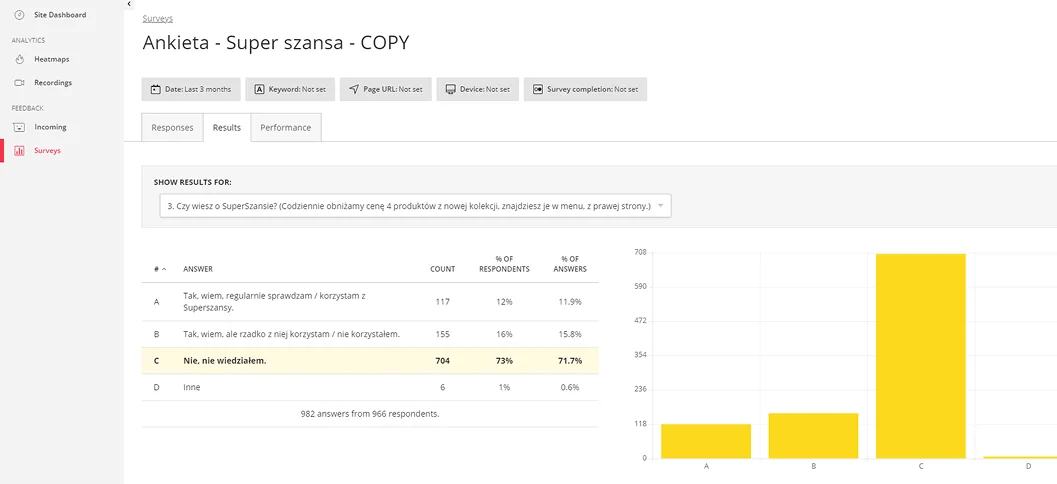The width and height of the screenshot is (1057, 484).
Task: Click the Heatmaps flame icon
Action: coord(20,59)
